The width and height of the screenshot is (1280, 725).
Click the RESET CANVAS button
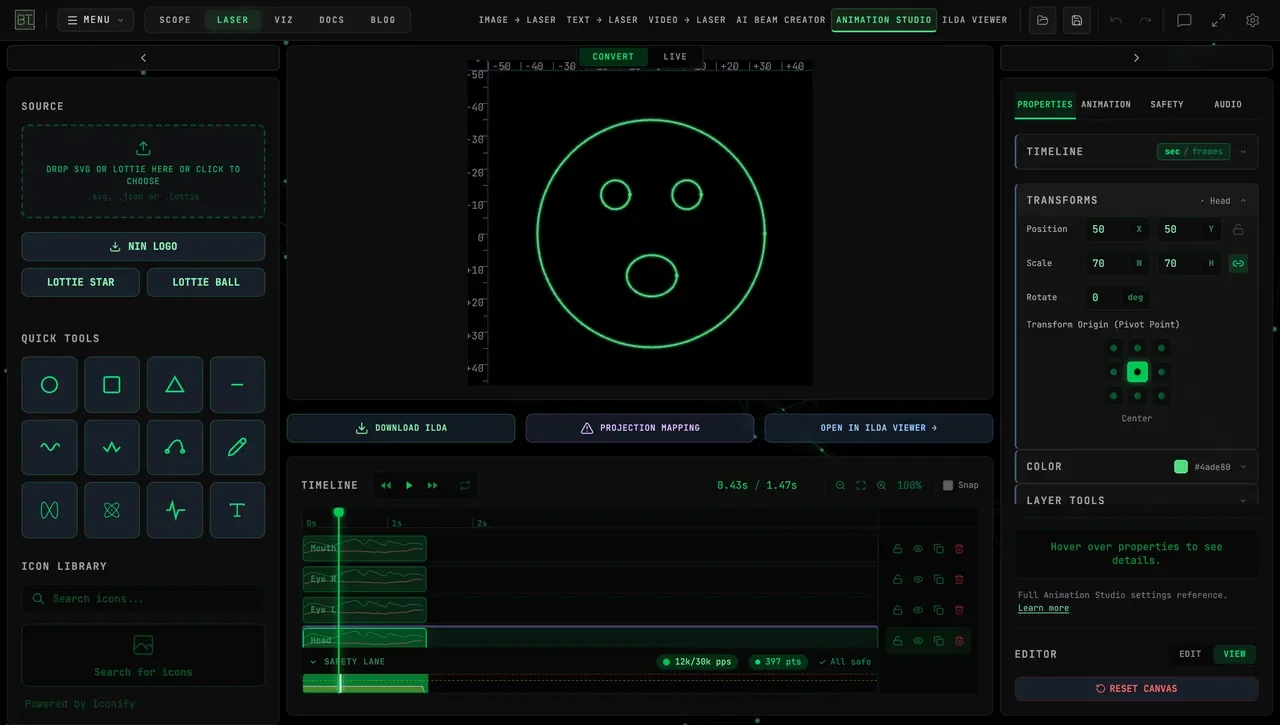1136,689
